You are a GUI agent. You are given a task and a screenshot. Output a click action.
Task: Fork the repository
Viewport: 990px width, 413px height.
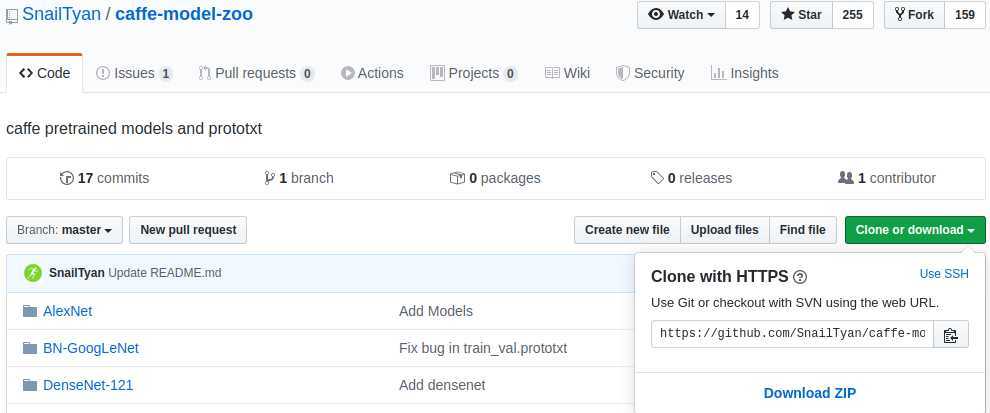(913, 15)
